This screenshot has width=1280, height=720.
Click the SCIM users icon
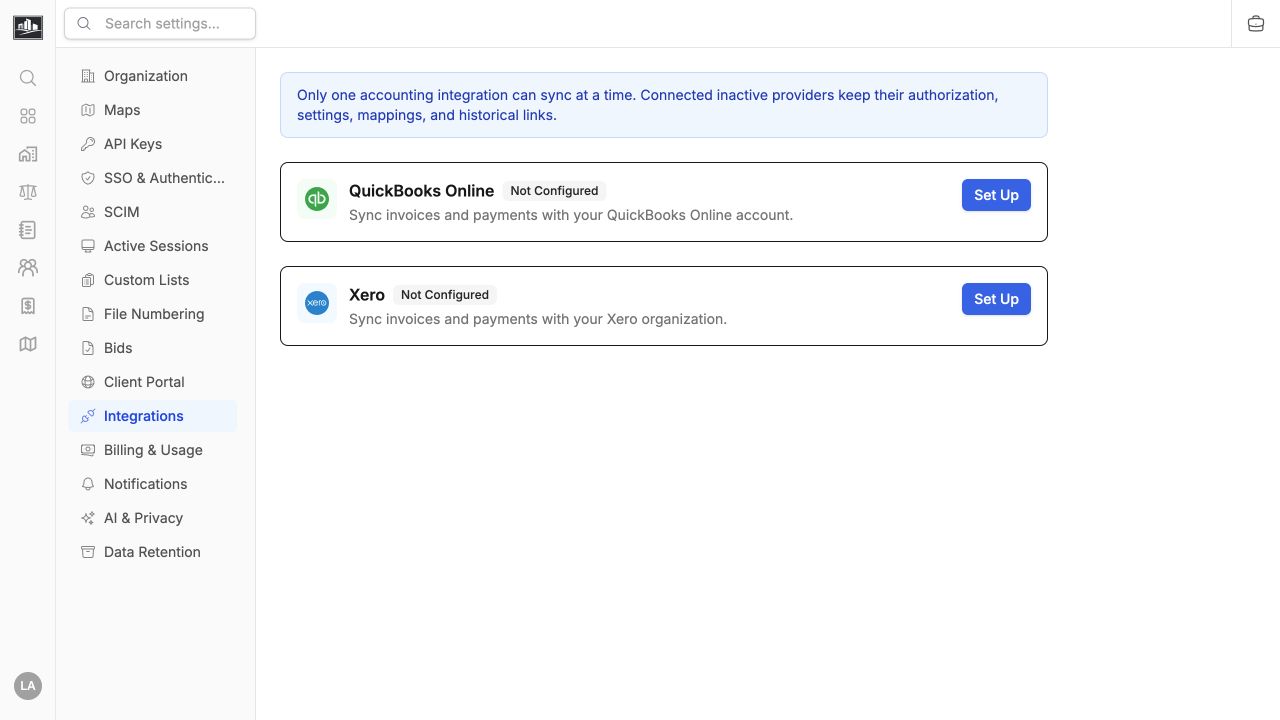[x=88, y=212]
